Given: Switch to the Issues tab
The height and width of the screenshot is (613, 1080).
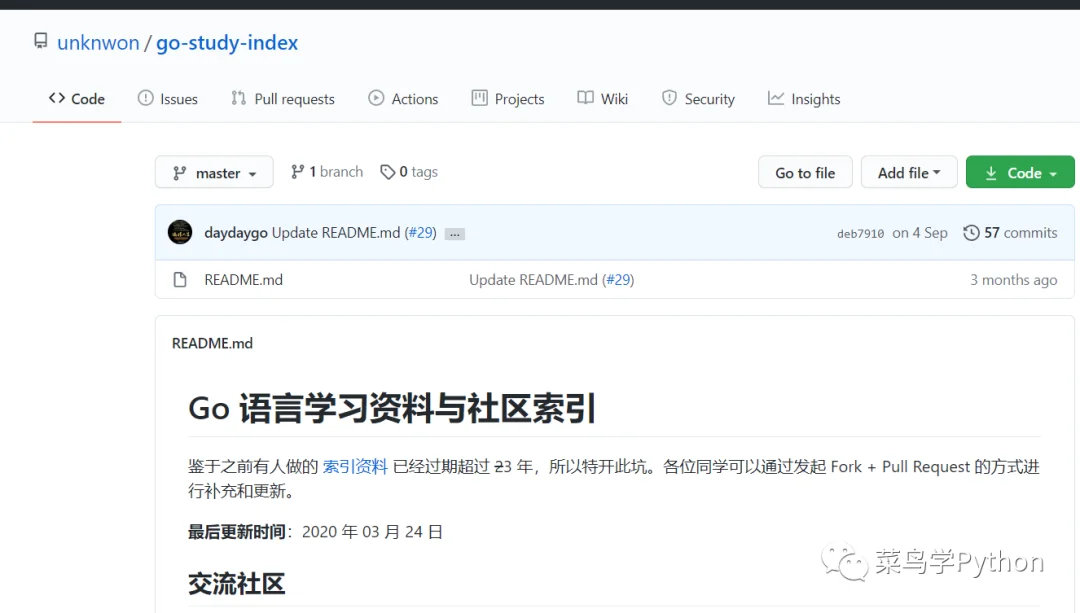Looking at the screenshot, I should [x=167, y=99].
